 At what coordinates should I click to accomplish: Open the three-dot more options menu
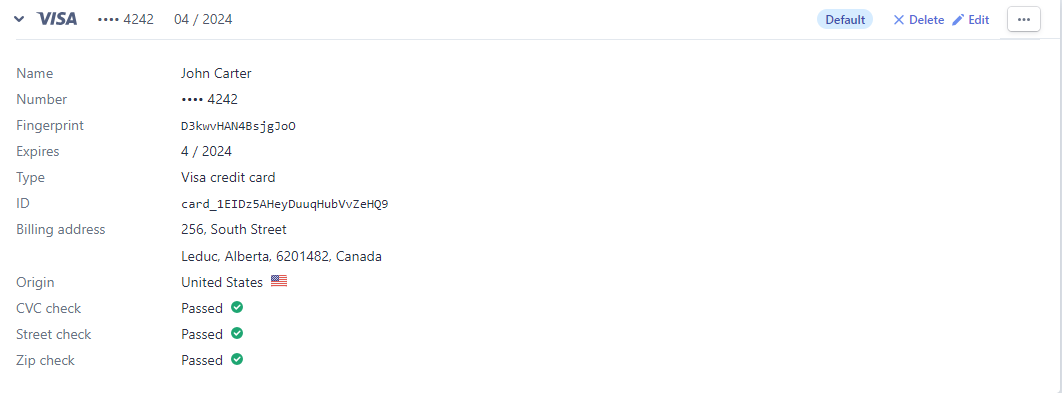pyautogui.click(x=1023, y=20)
